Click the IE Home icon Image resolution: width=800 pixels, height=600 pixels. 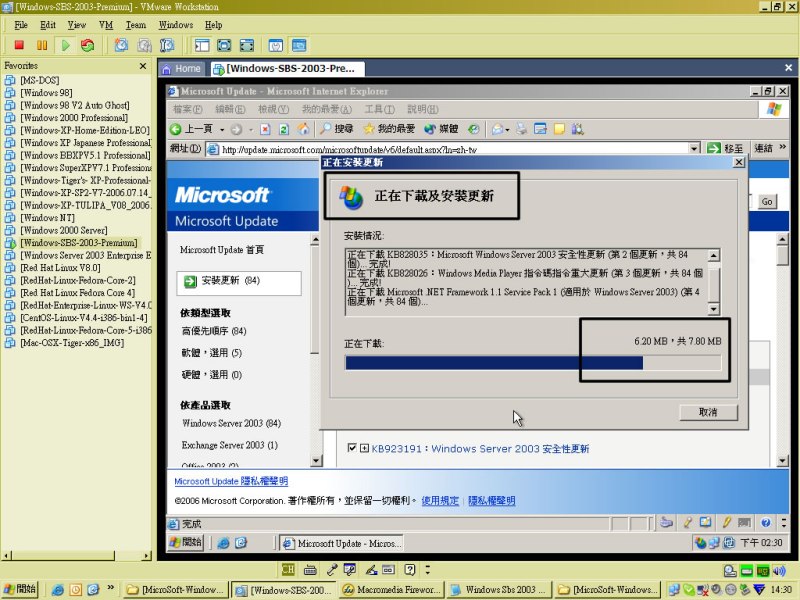(304, 129)
